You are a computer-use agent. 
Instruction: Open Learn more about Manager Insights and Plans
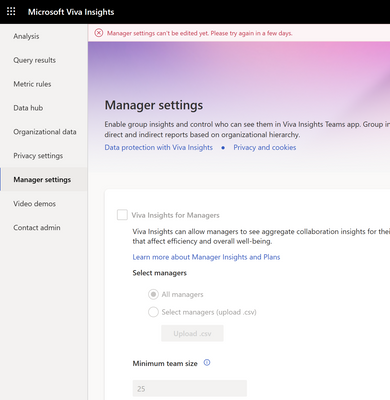(206, 257)
